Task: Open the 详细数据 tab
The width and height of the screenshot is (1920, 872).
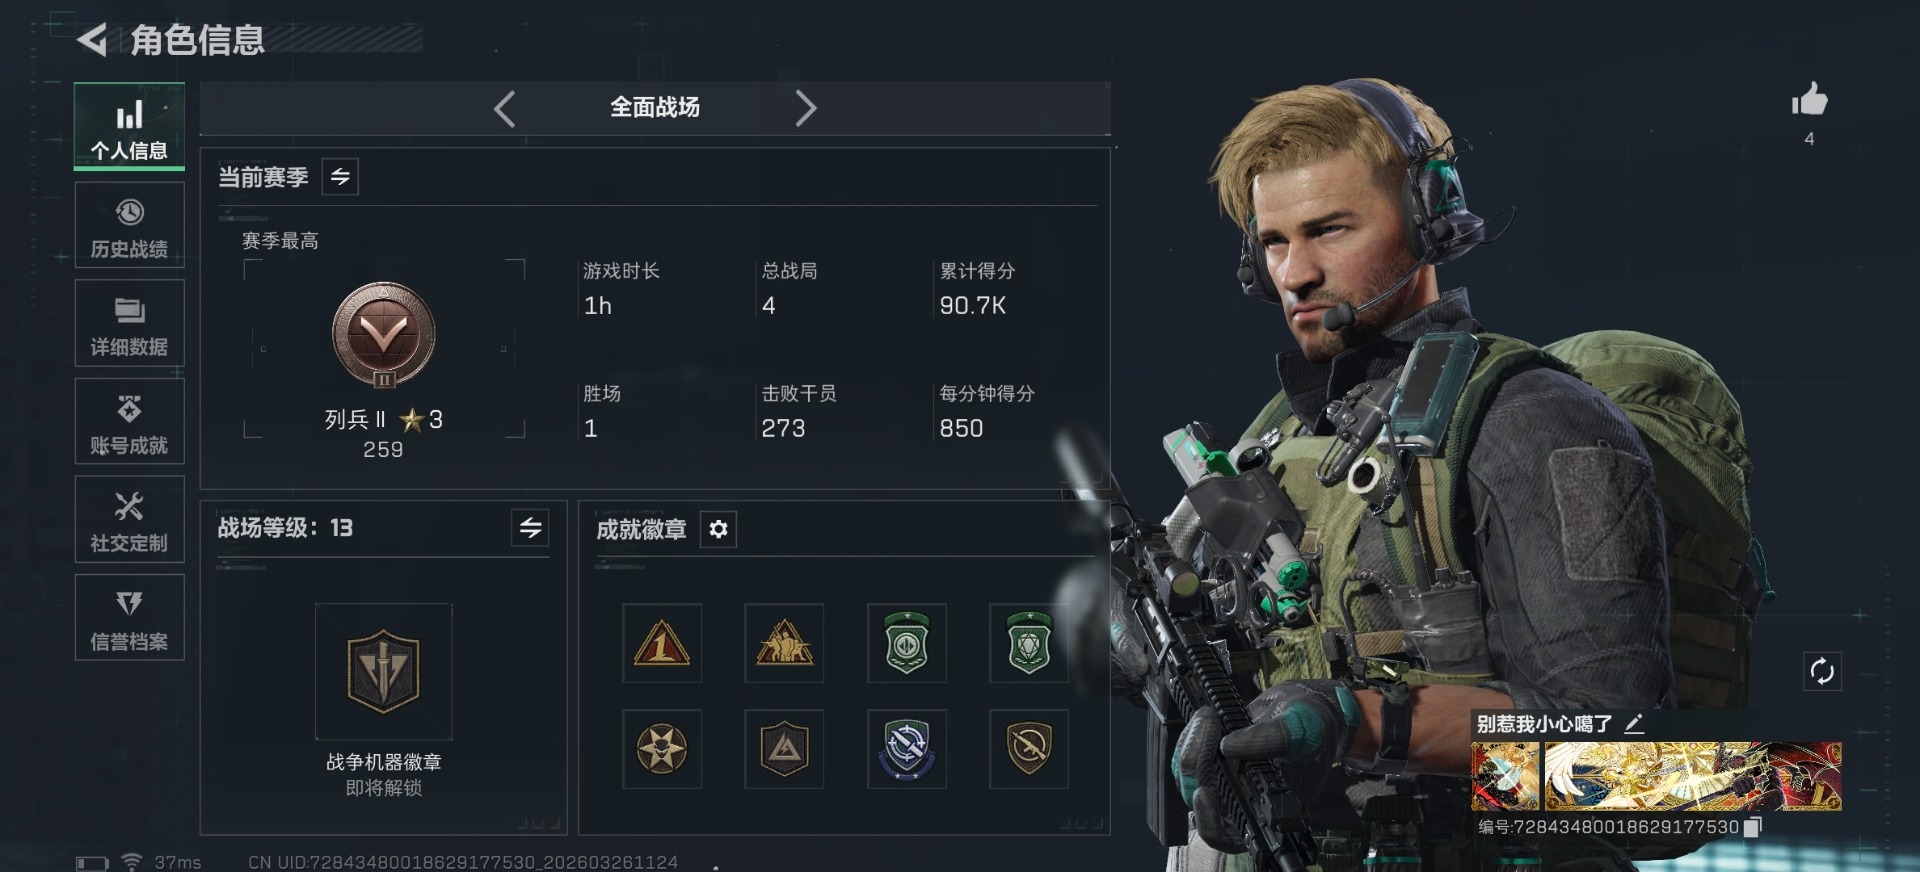Action: [129, 323]
